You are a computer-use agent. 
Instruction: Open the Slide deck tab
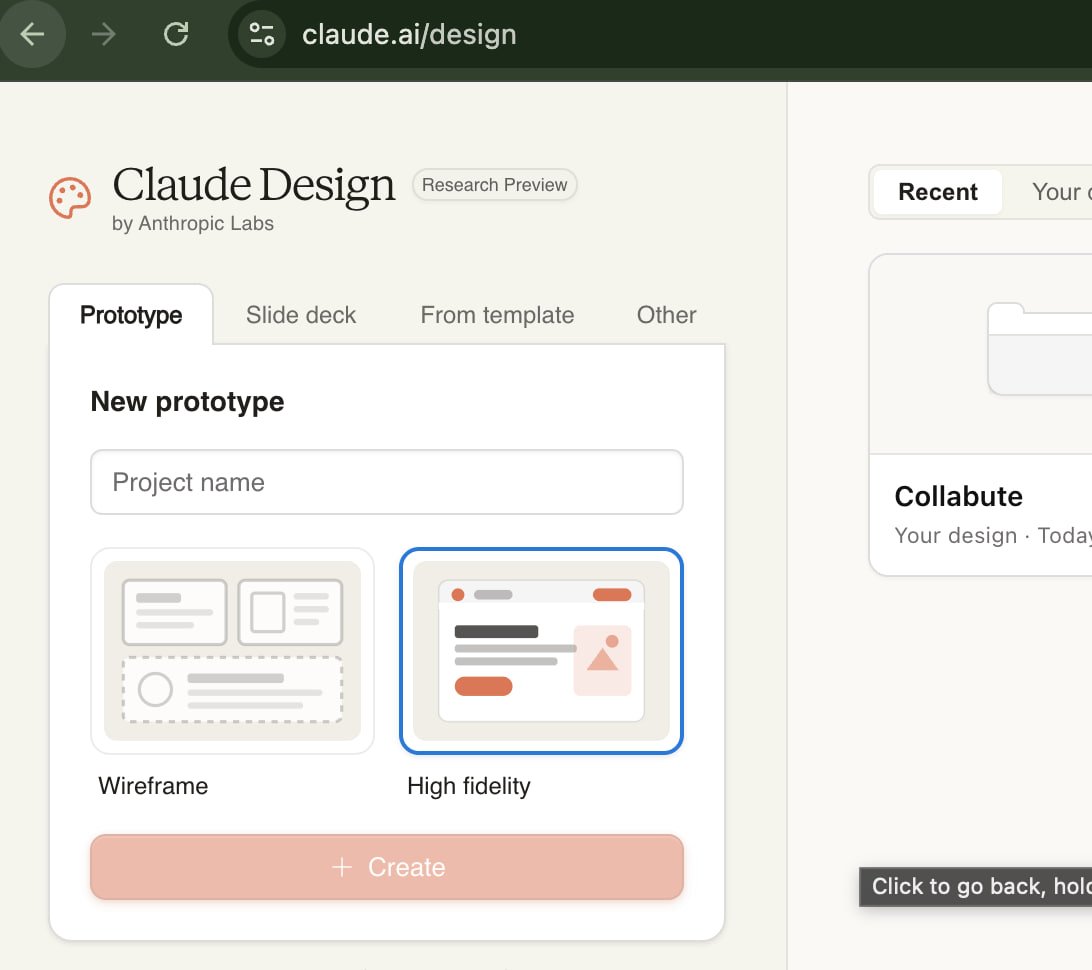(x=301, y=315)
